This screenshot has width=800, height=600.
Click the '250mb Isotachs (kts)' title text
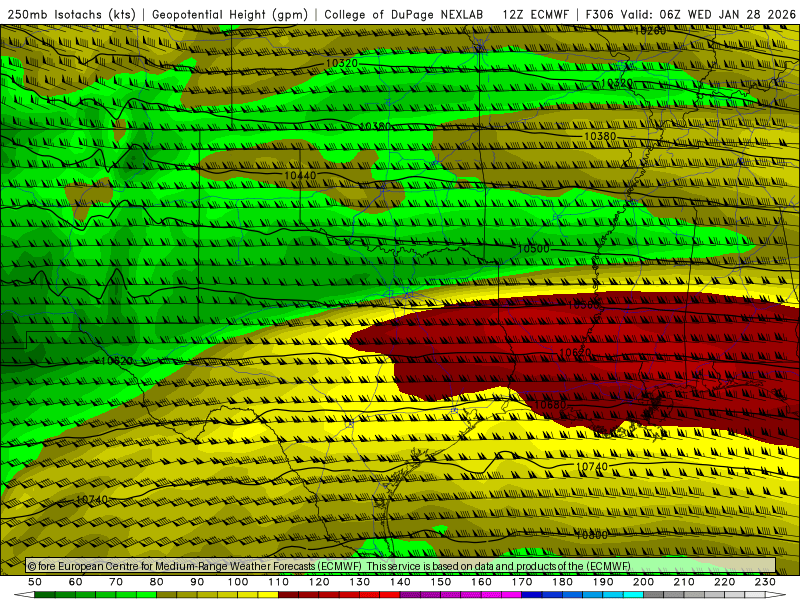coord(71,15)
